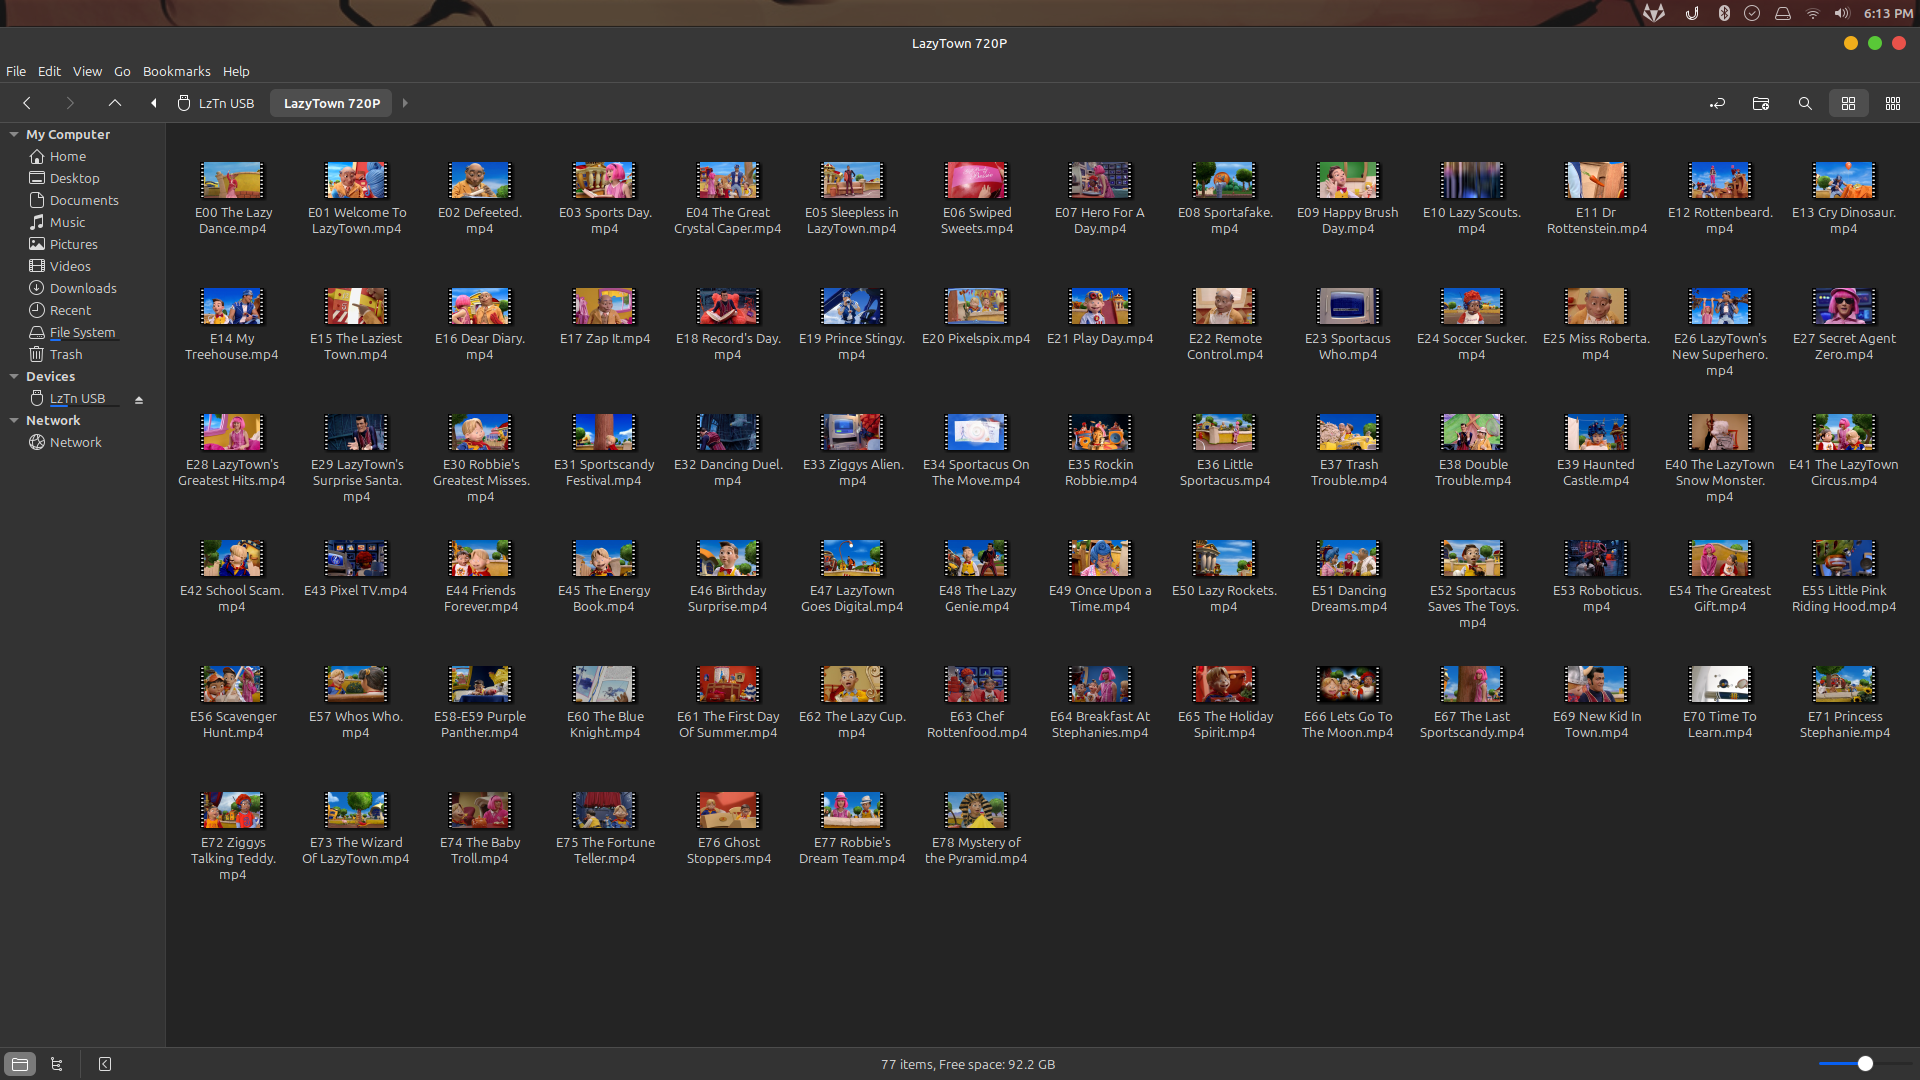Eject the LzTn USB device
The image size is (1920, 1080).
(x=139, y=399)
